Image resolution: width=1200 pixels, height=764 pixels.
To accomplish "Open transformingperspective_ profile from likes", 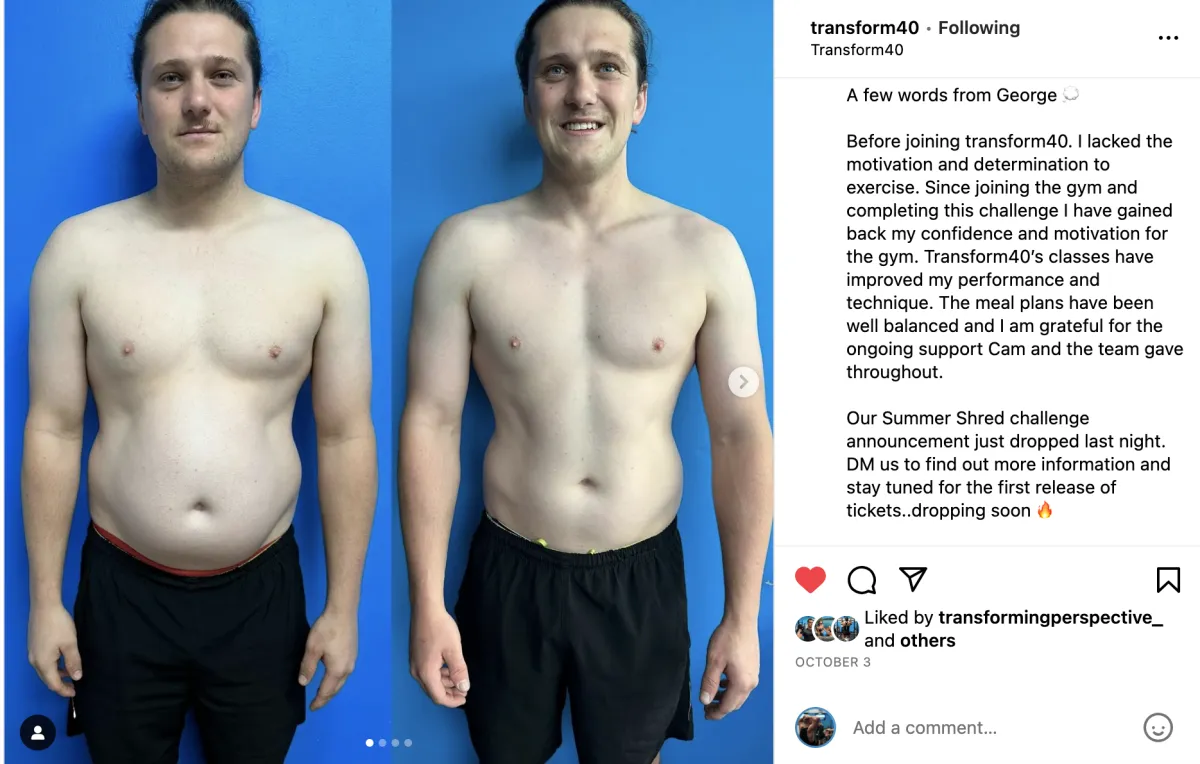I will [1051, 618].
